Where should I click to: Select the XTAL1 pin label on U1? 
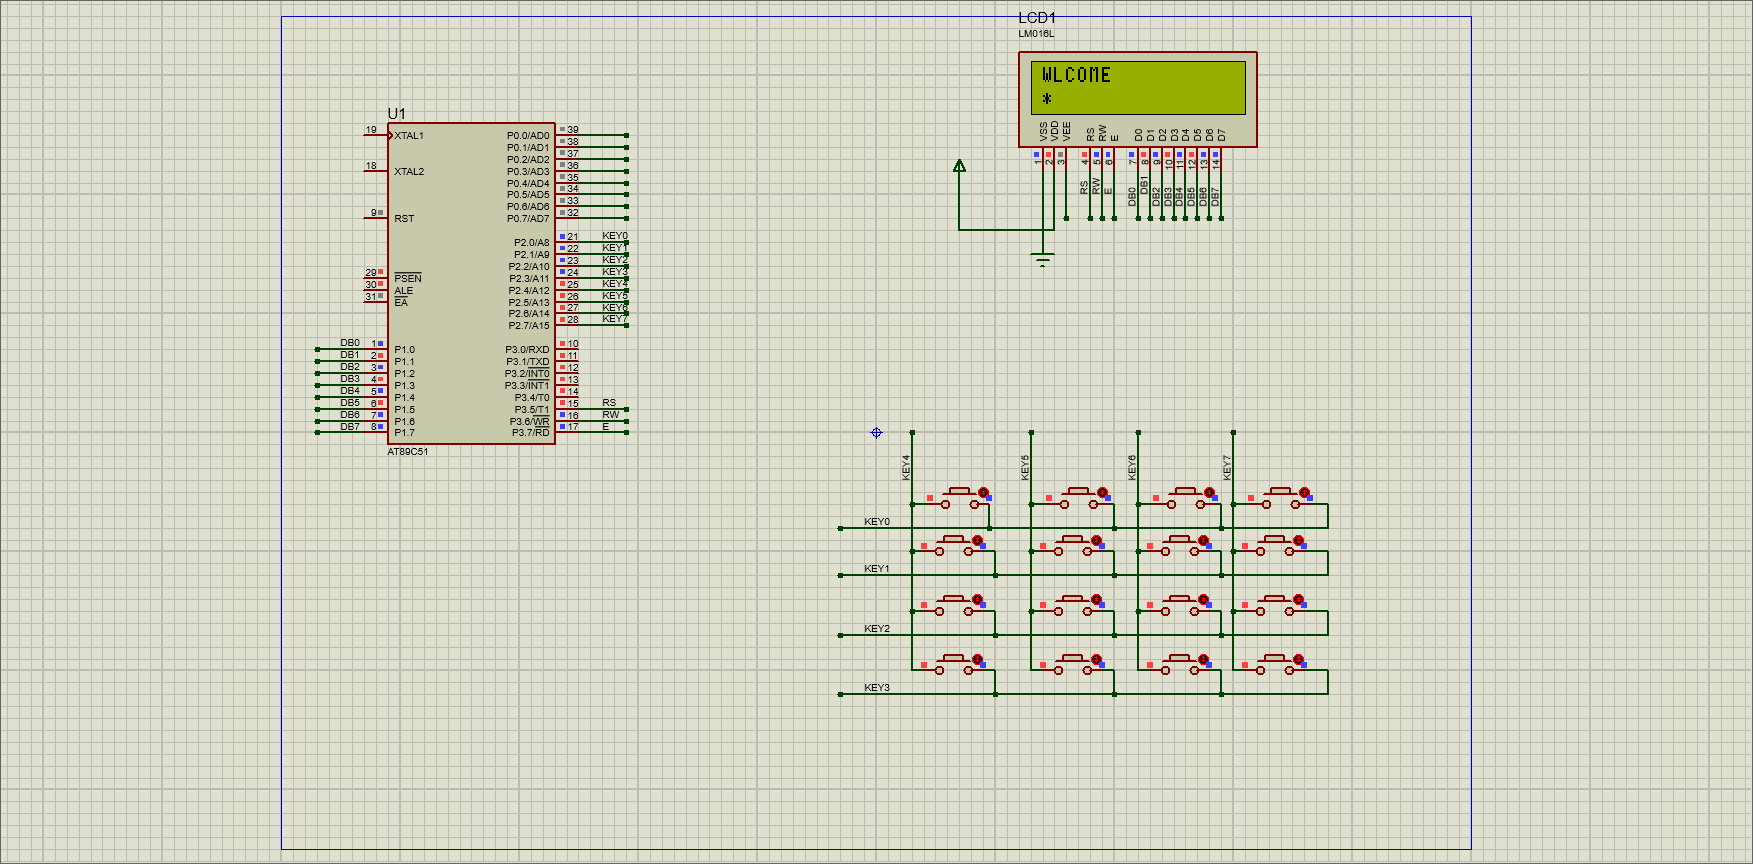coord(409,136)
